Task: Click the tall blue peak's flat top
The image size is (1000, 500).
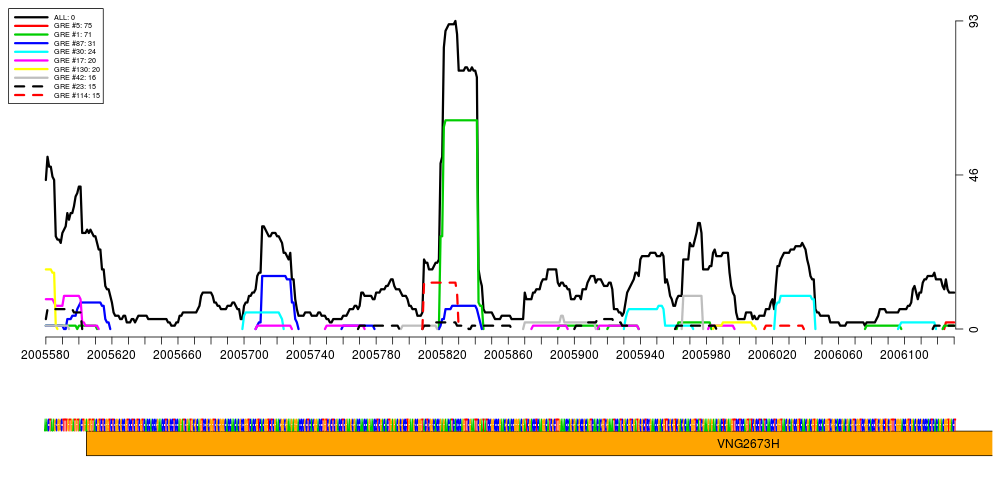Action: (x=275, y=276)
